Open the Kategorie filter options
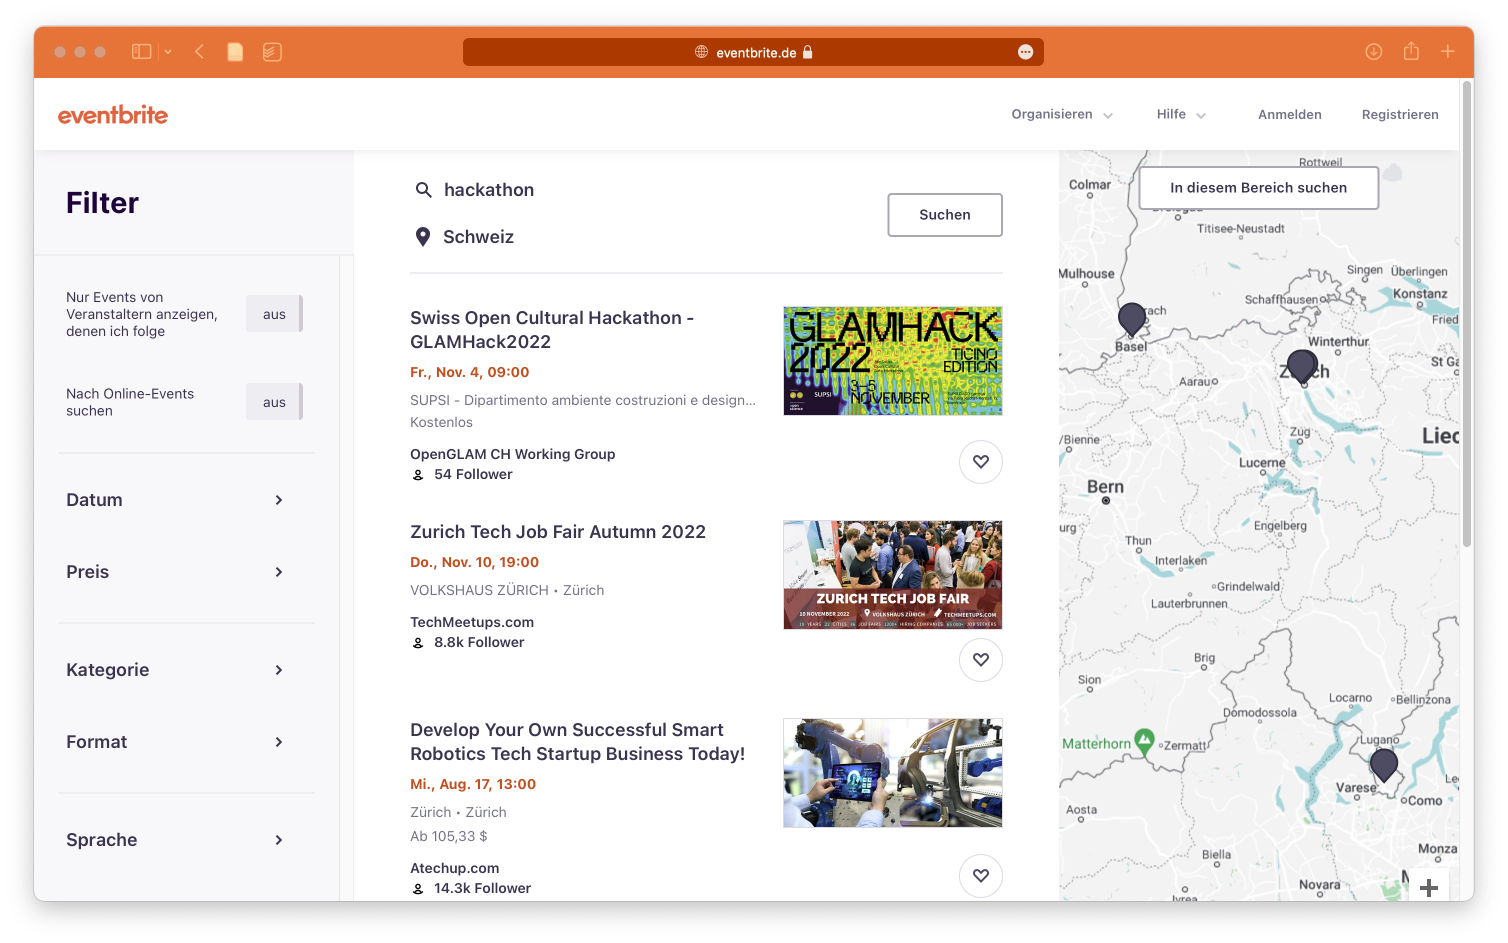Image resolution: width=1508 pixels, height=943 pixels. tap(176, 670)
